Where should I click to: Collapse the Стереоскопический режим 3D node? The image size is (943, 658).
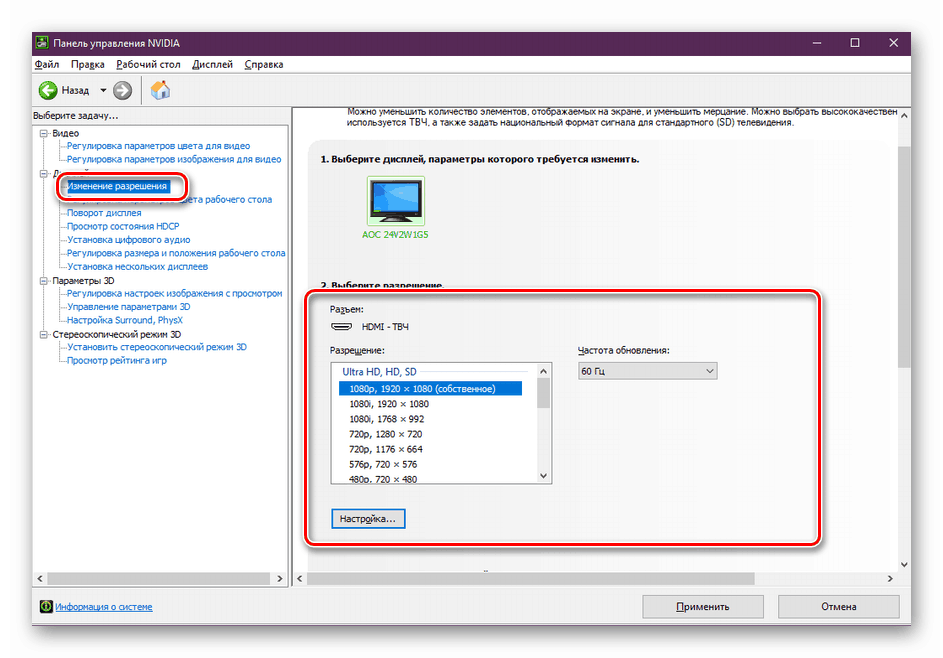point(43,334)
